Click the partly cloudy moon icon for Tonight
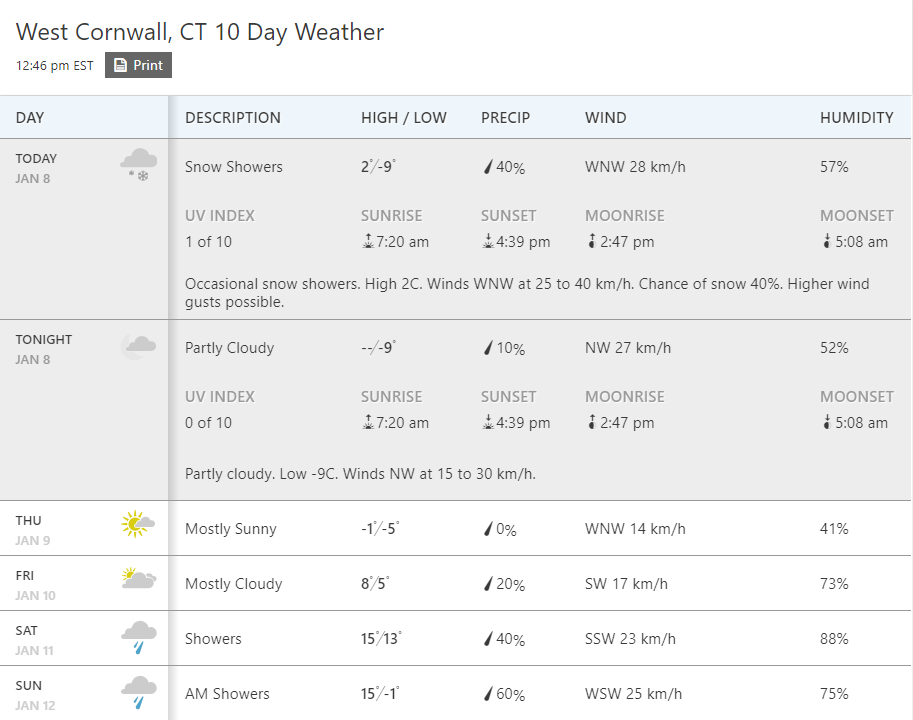913x720 pixels. click(x=138, y=346)
